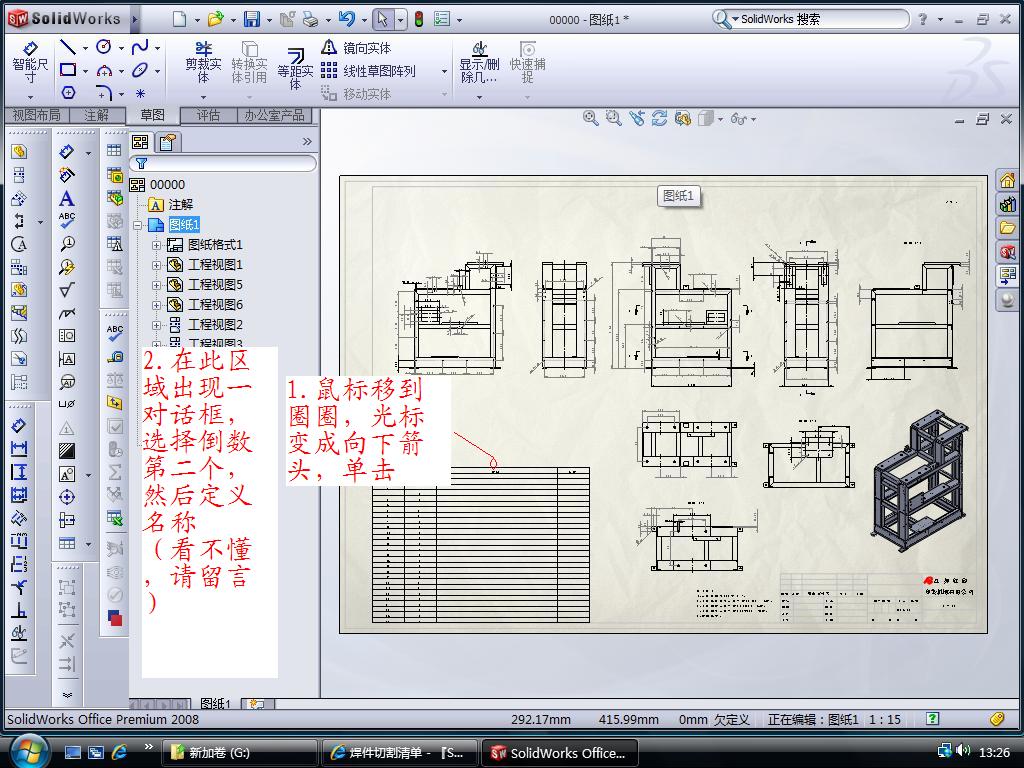This screenshot has height=768, width=1024.
Task: Select the Surface Finish symbol tool
Action: point(67,289)
